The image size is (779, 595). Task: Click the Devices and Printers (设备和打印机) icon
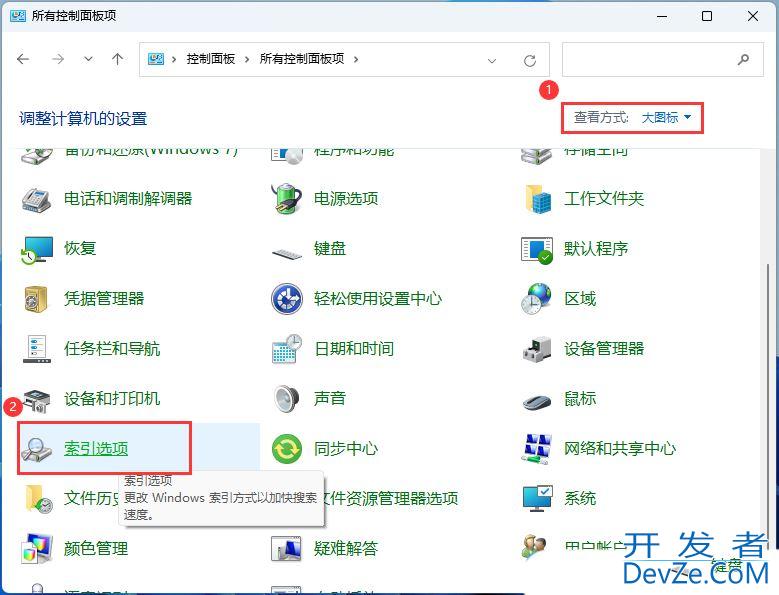point(37,400)
